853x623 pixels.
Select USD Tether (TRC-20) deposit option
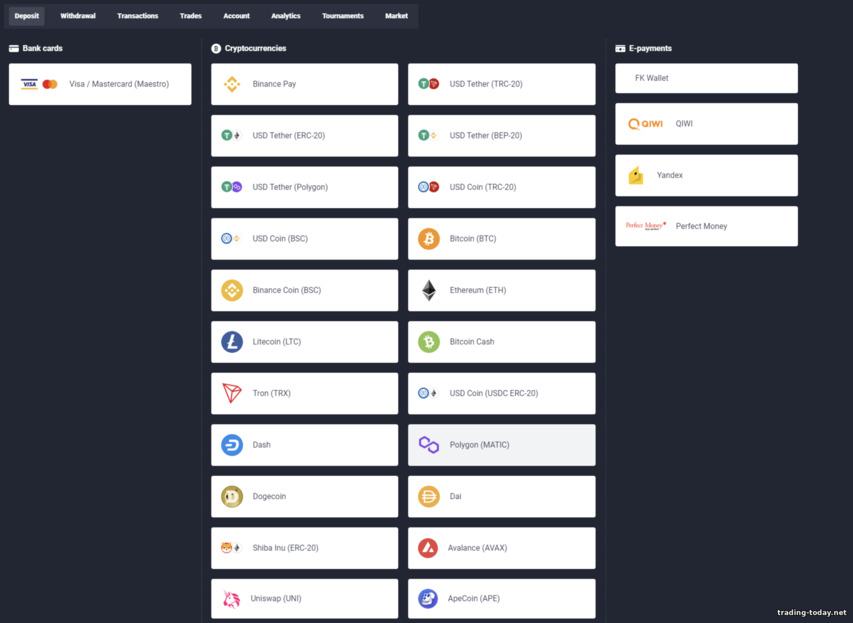point(500,84)
